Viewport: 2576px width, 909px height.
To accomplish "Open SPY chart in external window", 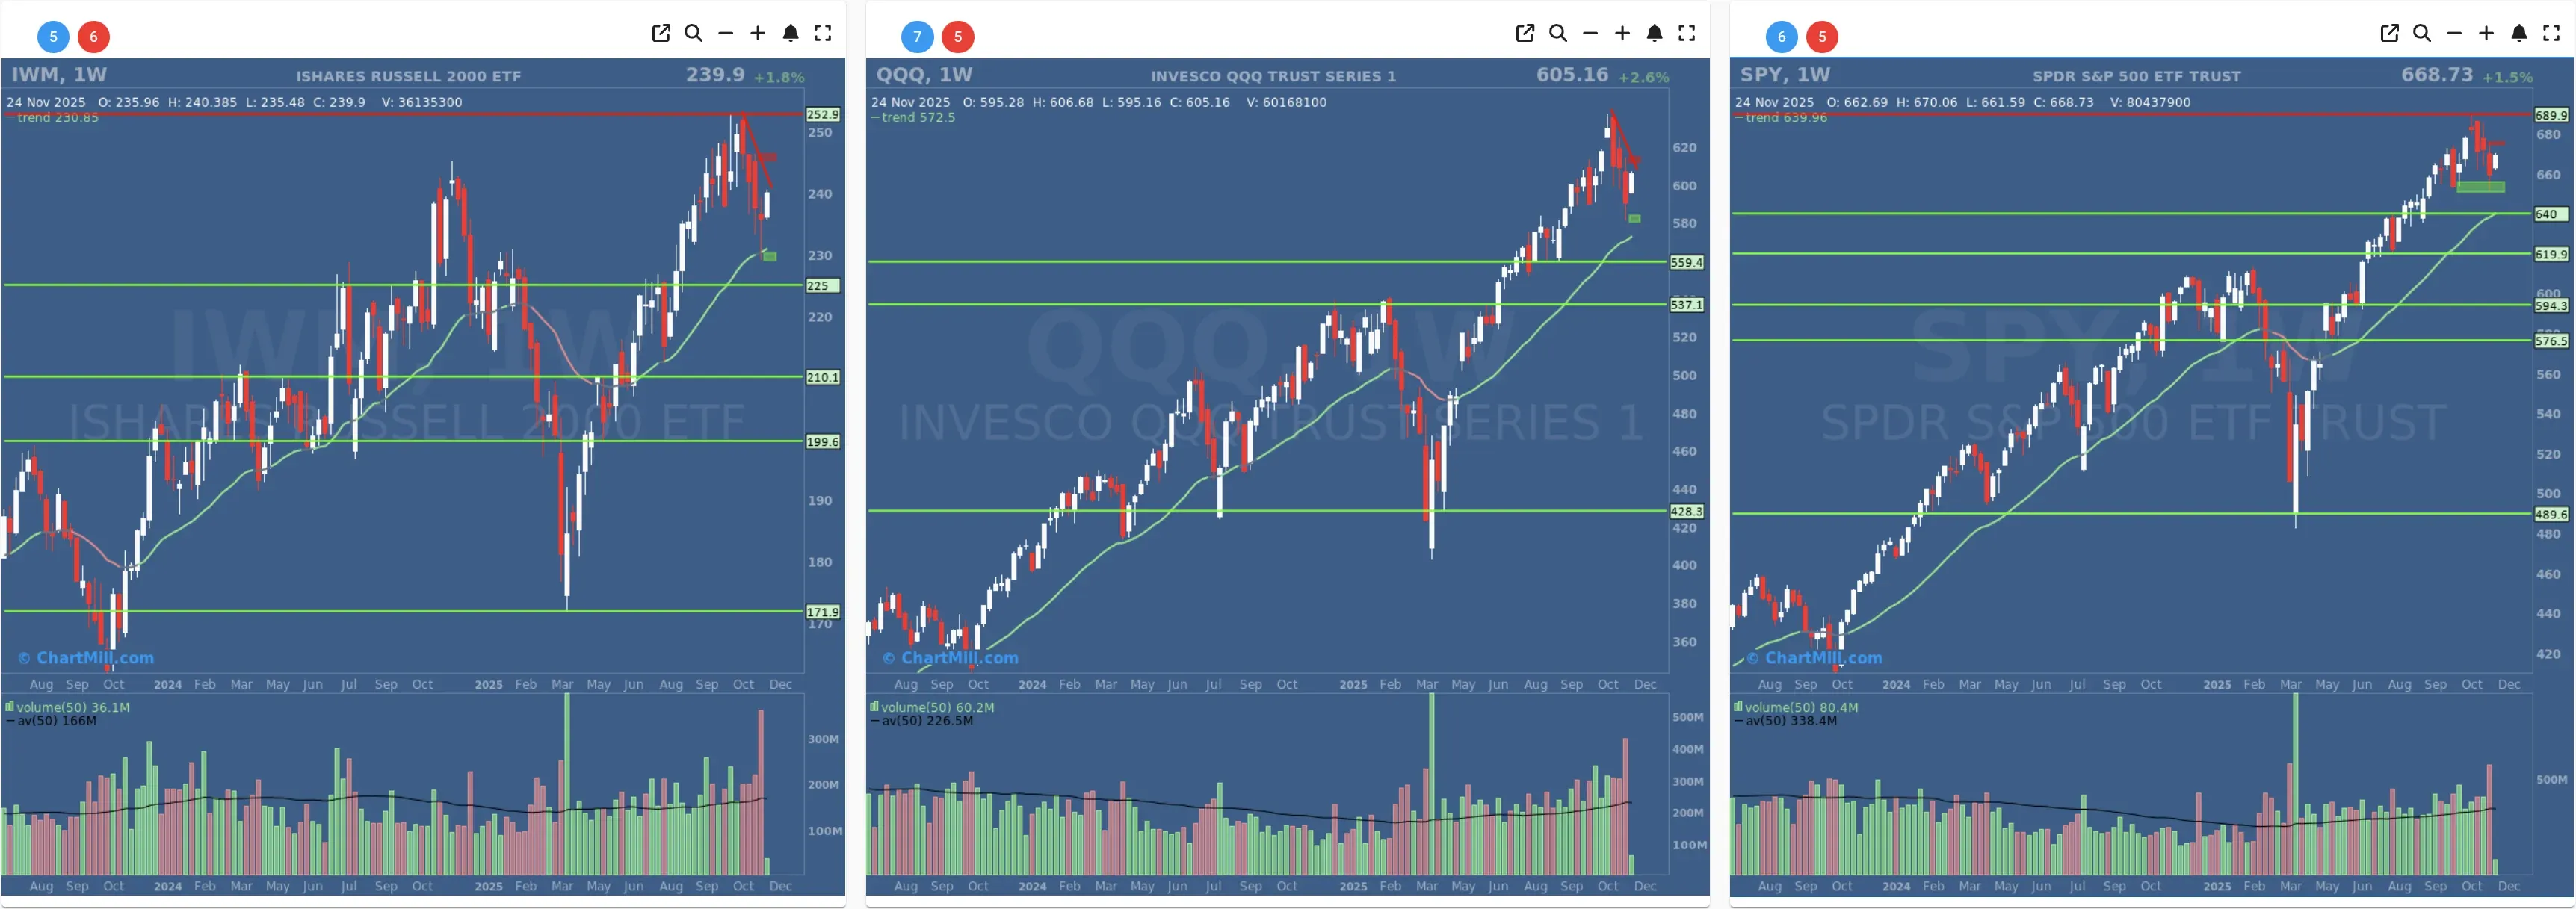I will 2389,33.
